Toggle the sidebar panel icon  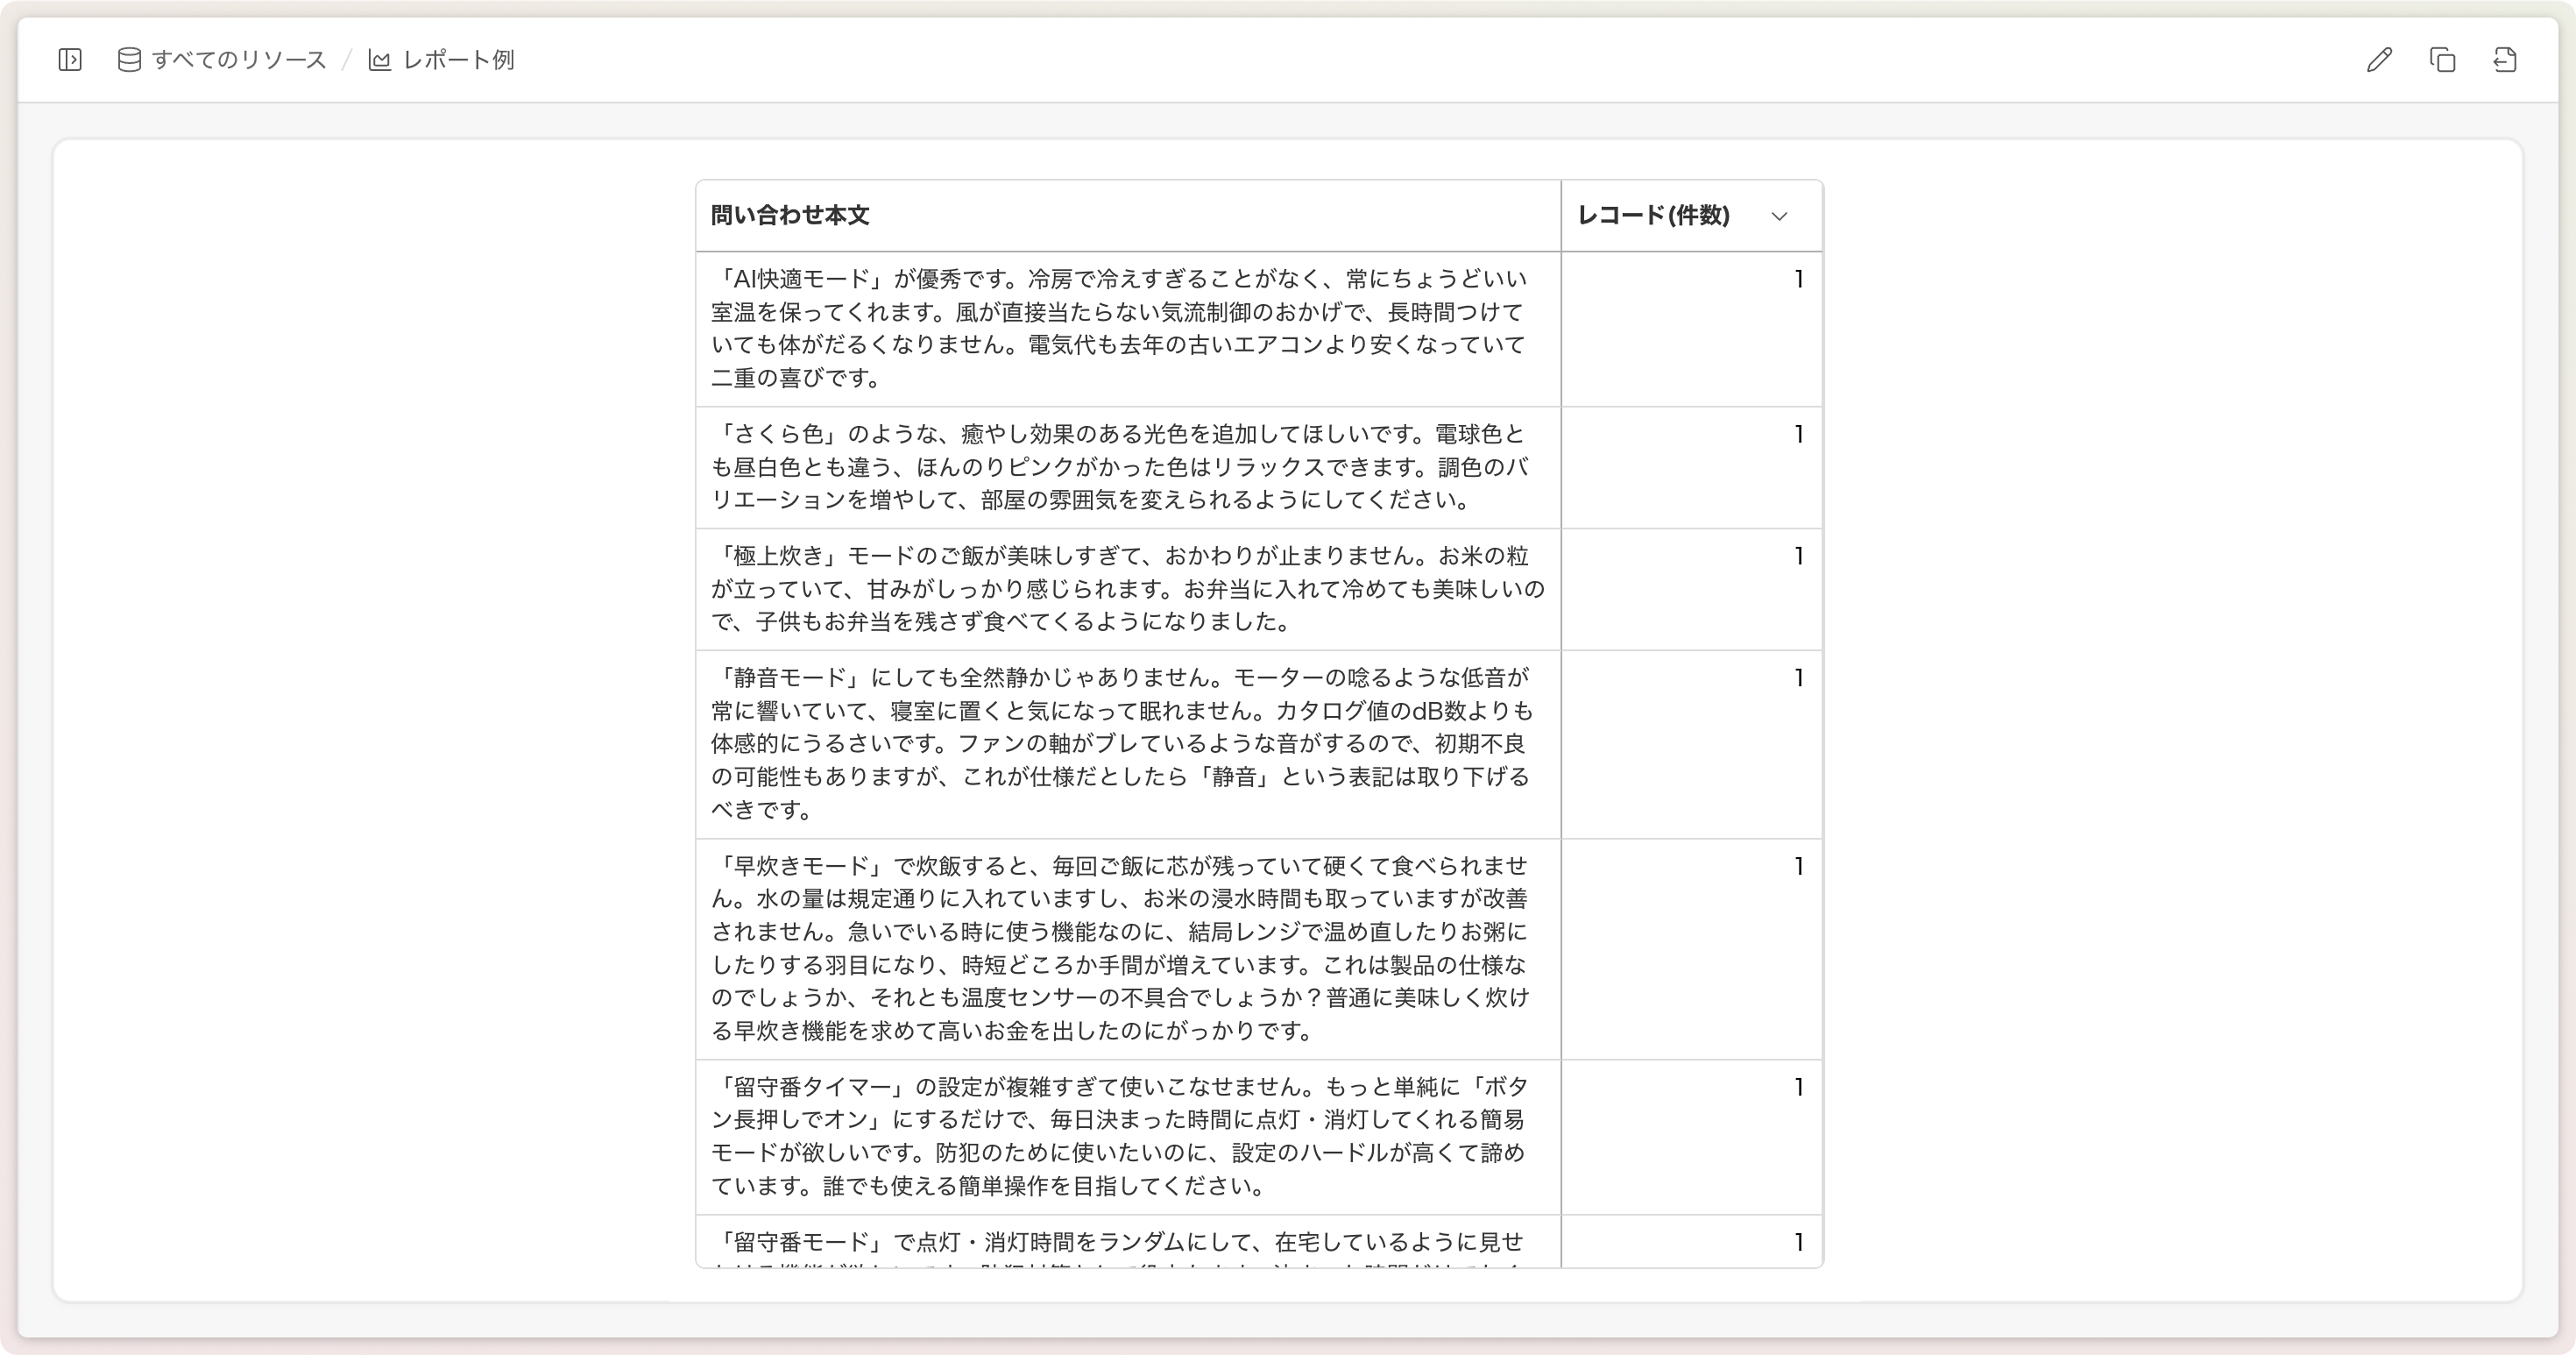[70, 60]
